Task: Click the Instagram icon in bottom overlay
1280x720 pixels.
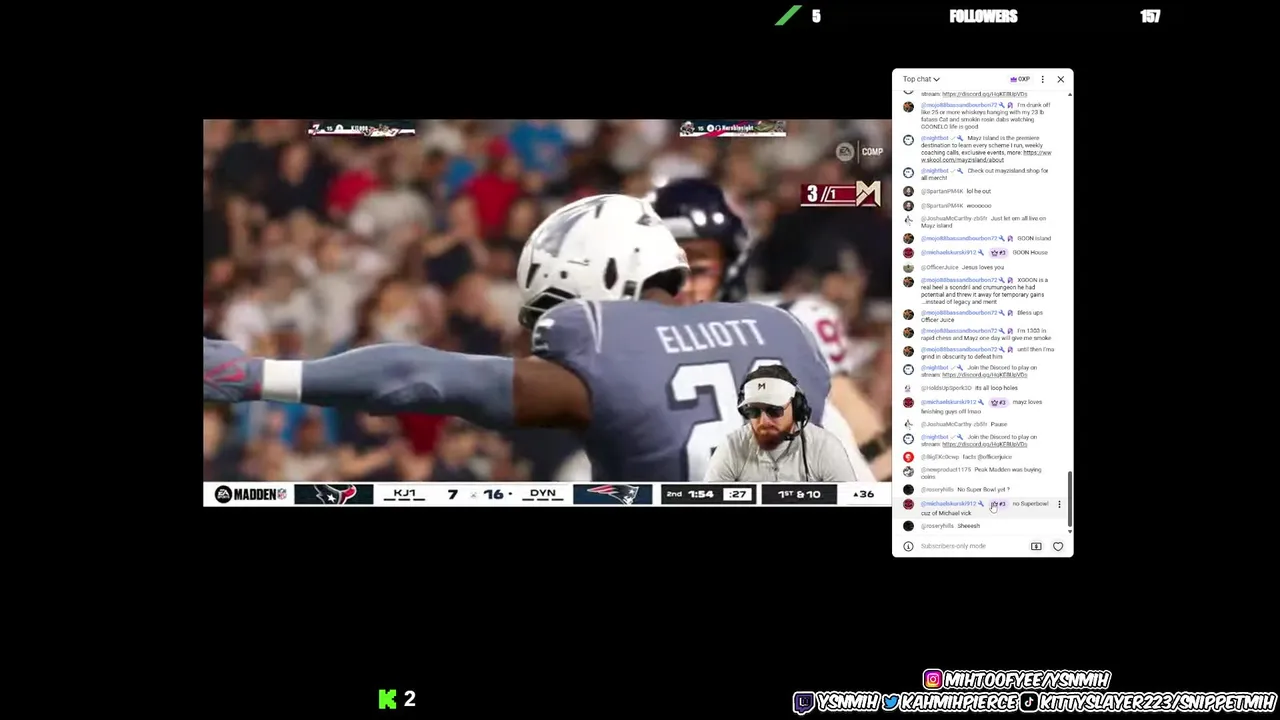Action: pyautogui.click(x=933, y=680)
